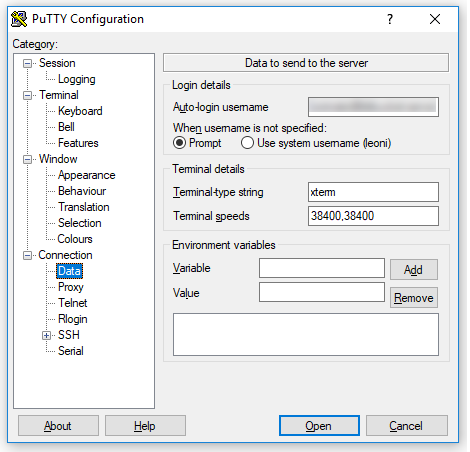Image resolution: width=470 pixels, height=452 pixels.
Task: Expand the SSH tree node
Action: tap(46, 335)
